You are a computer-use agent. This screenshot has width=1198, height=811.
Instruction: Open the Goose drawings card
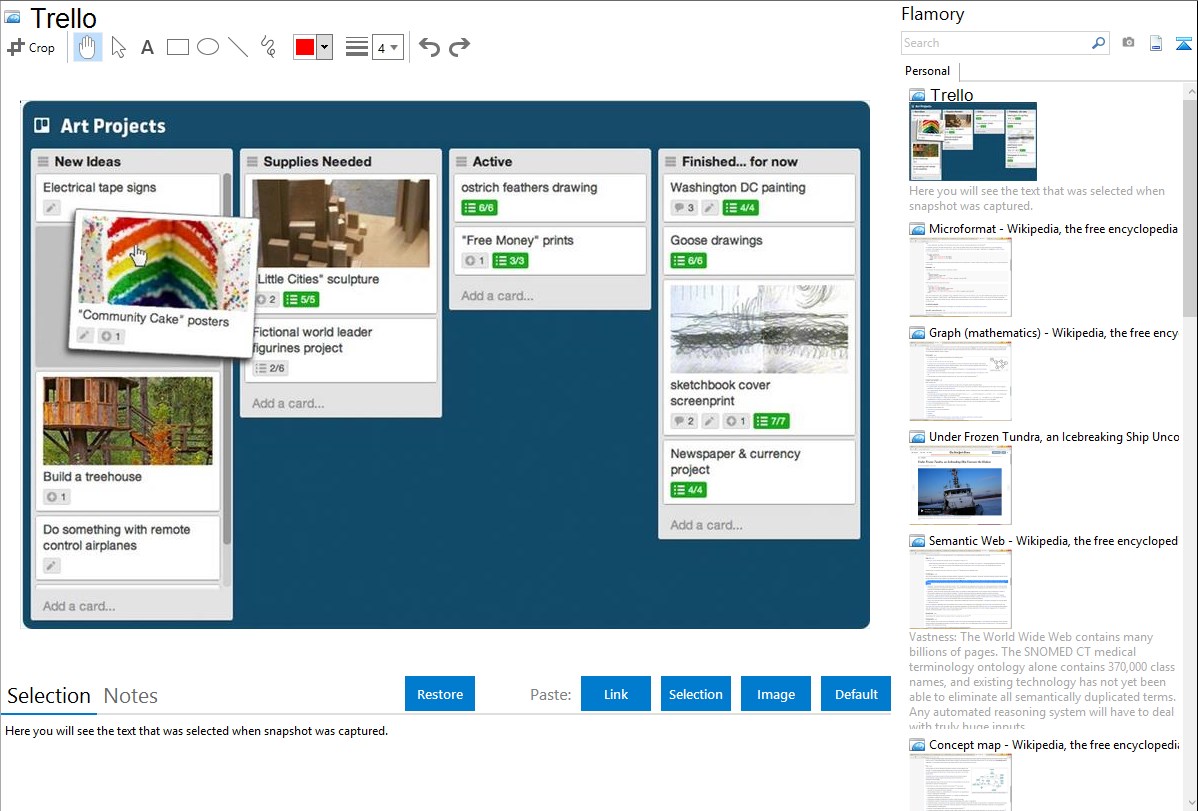[759, 250]
